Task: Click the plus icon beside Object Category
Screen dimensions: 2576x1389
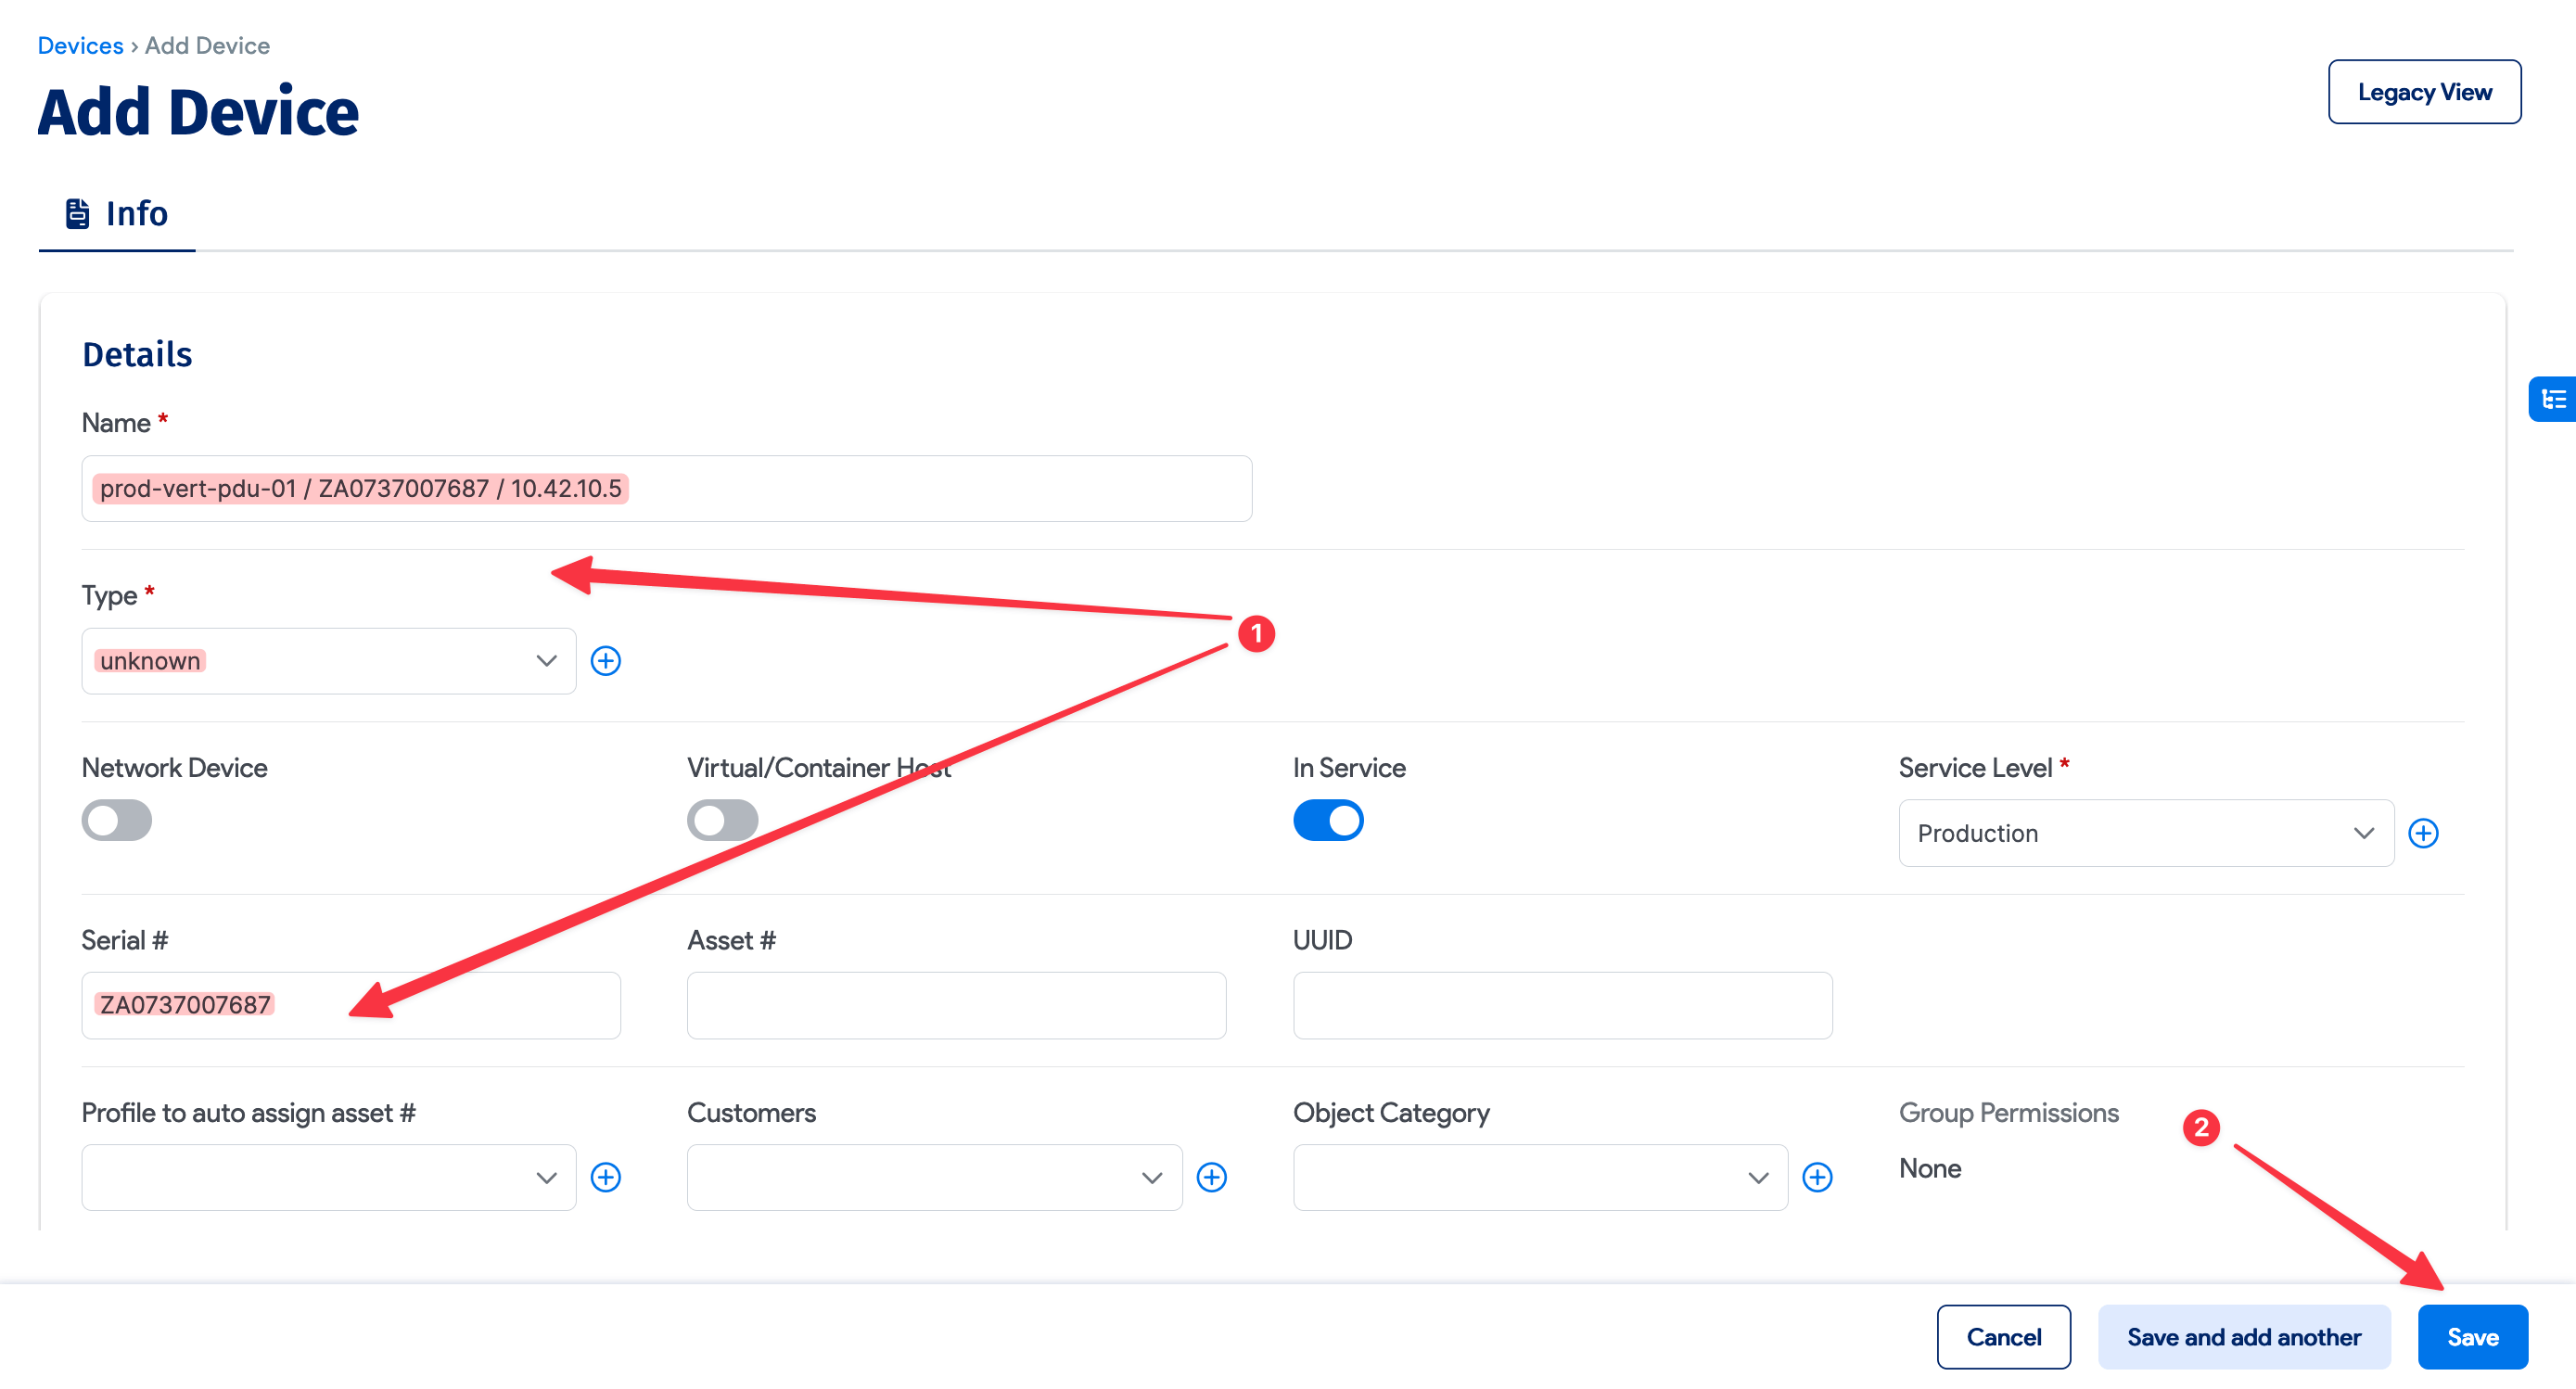Action: pyautogui.click(x=1818, y=1177)
